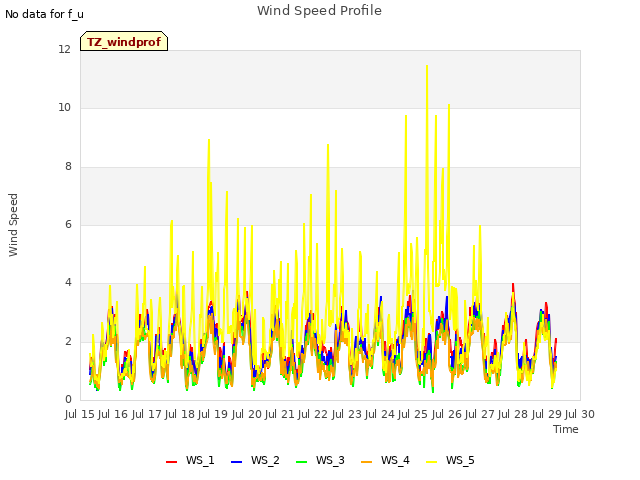Click the Wind Speed y-axis label
The width and height of the screenshot is (640, 480).
tap(13, 225)
